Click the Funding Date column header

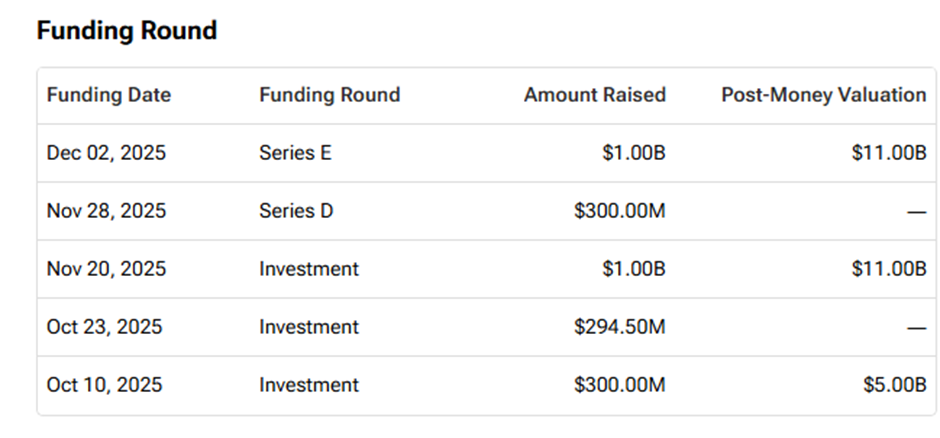point(109,95)
